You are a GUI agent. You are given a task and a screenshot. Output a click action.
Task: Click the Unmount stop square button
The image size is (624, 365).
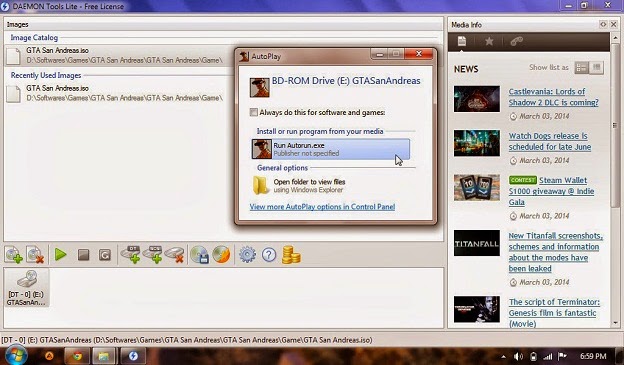click(x=83, y=255)
